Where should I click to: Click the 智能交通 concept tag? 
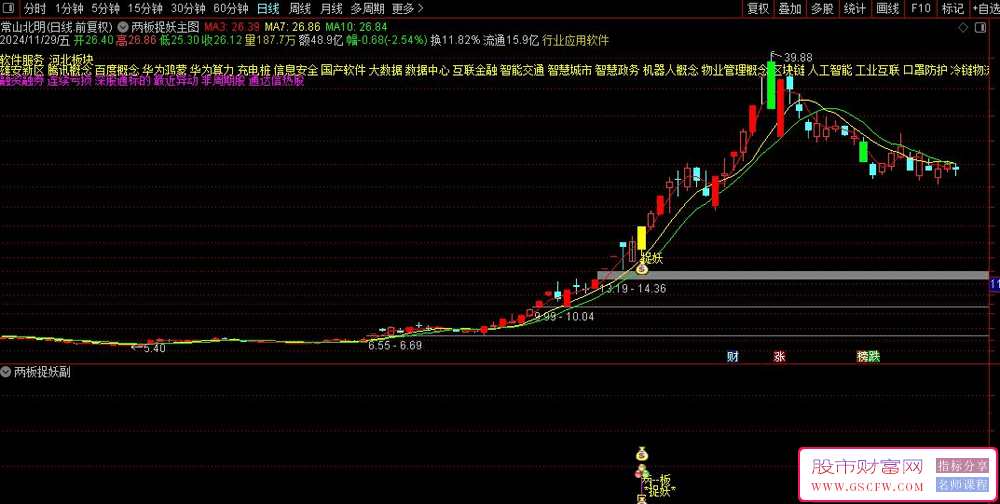coord(522,70)
